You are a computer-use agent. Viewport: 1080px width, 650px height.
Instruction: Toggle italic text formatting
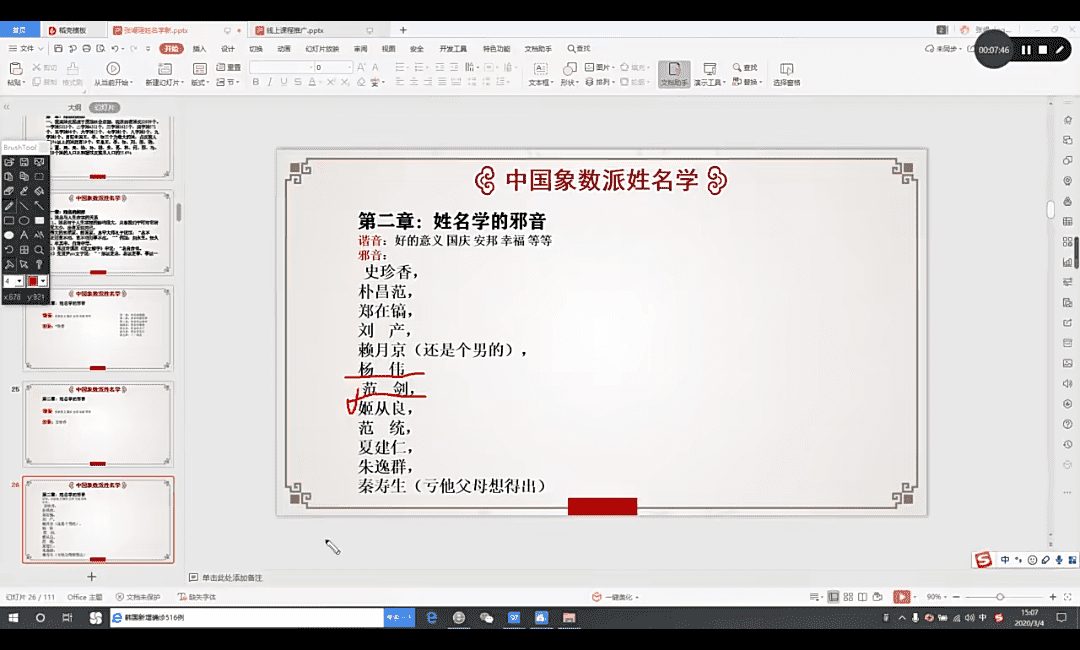[270, 82]
